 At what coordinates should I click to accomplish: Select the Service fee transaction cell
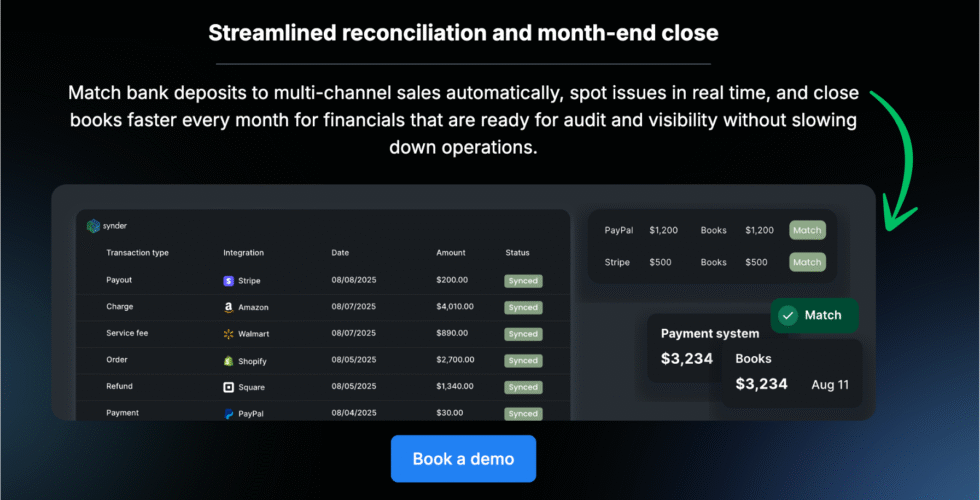(x=127, y=333)
